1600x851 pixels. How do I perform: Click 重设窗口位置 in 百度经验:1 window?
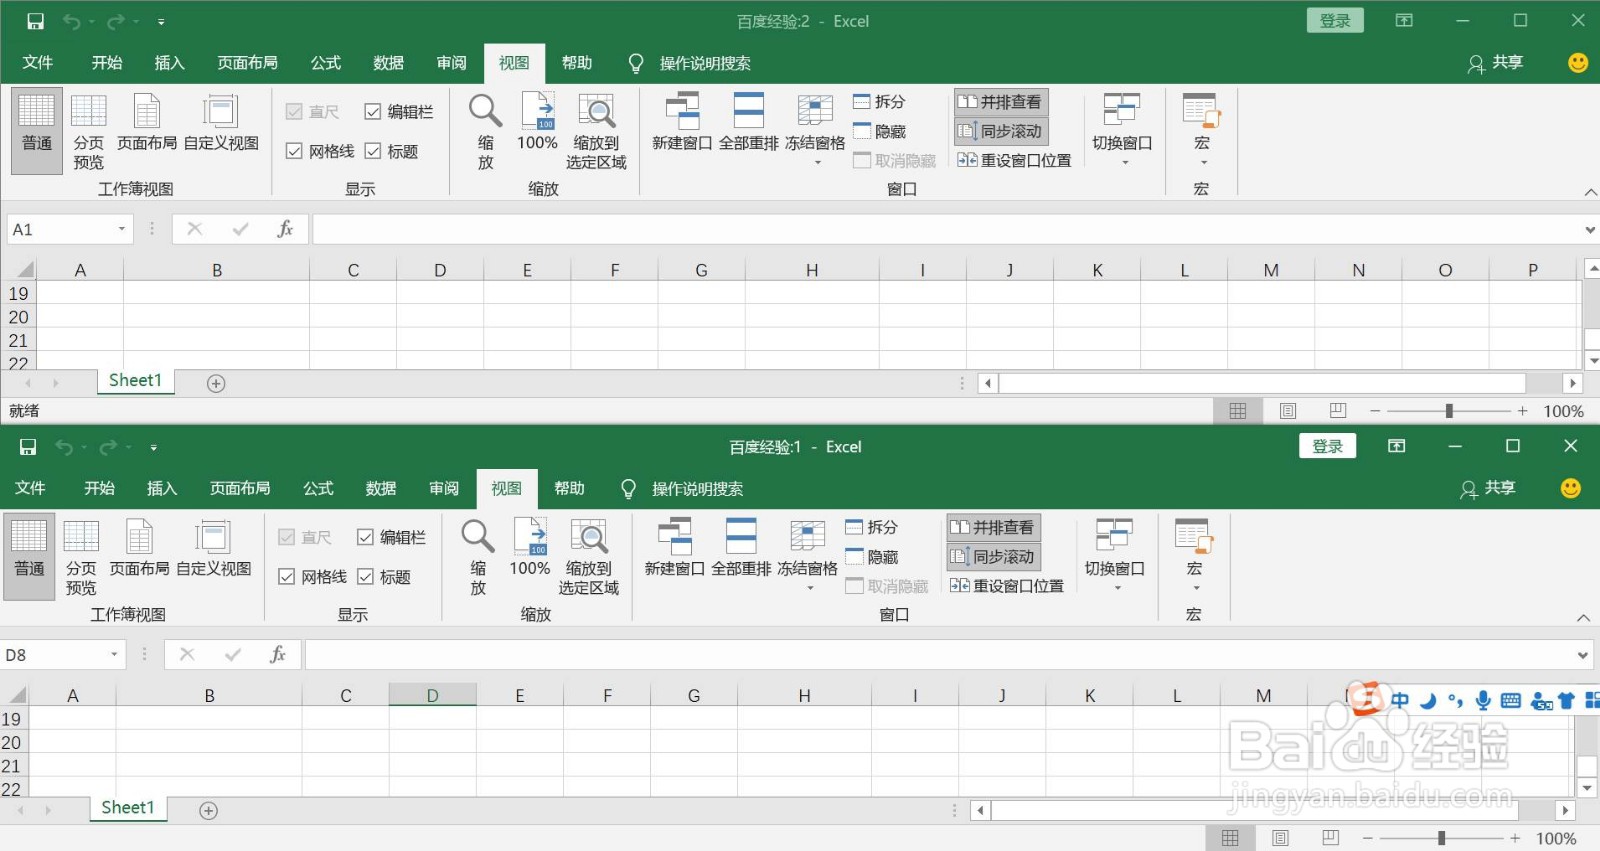1007,586
